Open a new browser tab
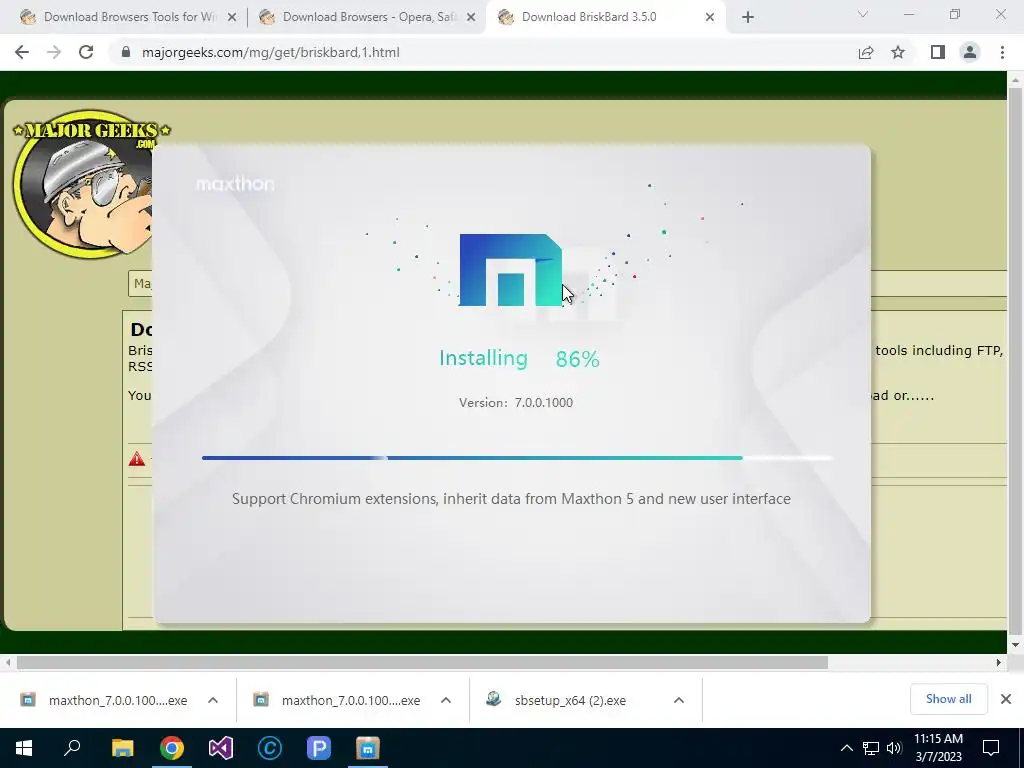The width and height of the screenshot is (1024, 768). [x=748, y=17]
